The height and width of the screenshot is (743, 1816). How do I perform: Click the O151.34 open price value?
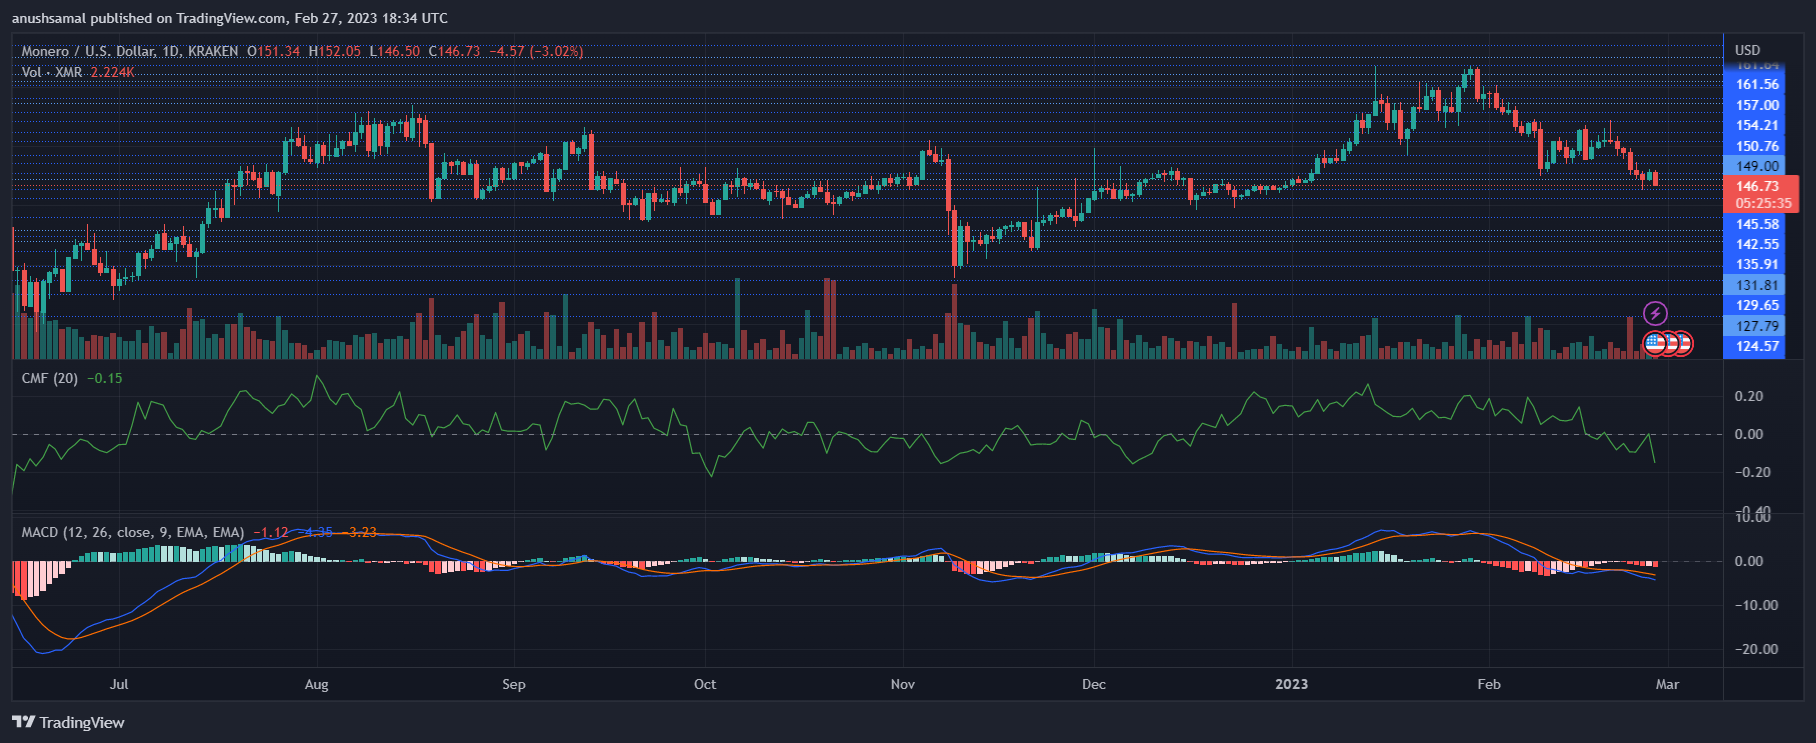coord(274,51)
